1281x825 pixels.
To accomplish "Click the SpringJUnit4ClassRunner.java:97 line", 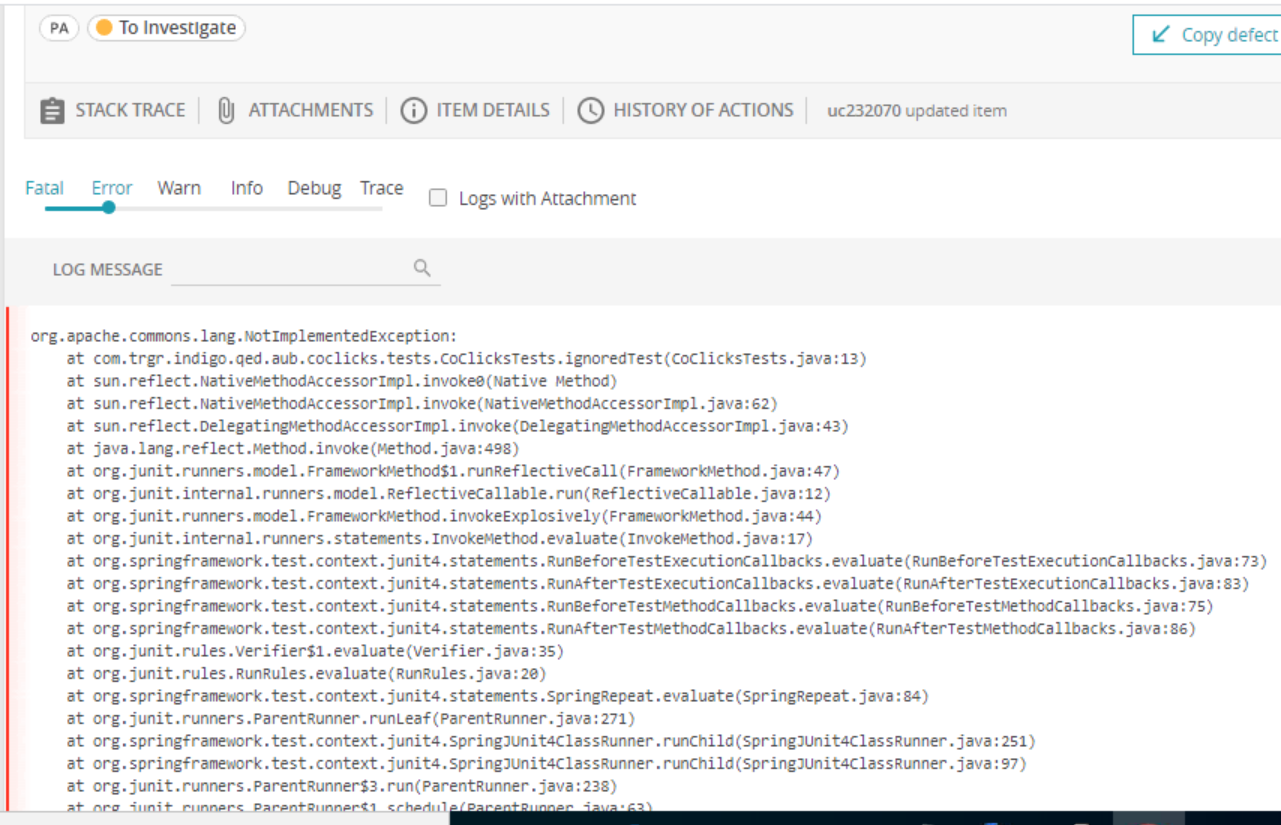I will 547,764.
